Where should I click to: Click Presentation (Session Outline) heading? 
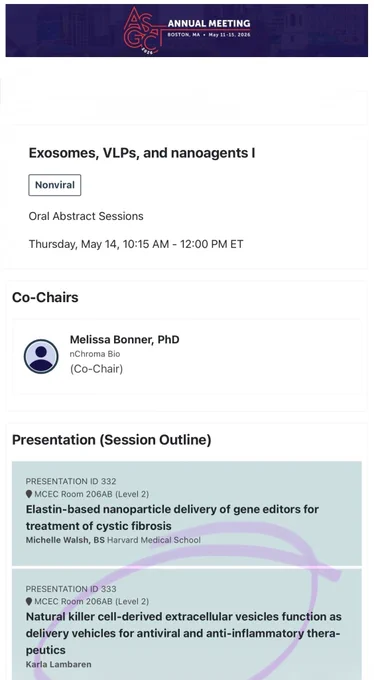pyautogui.click(x=112, y=440)
